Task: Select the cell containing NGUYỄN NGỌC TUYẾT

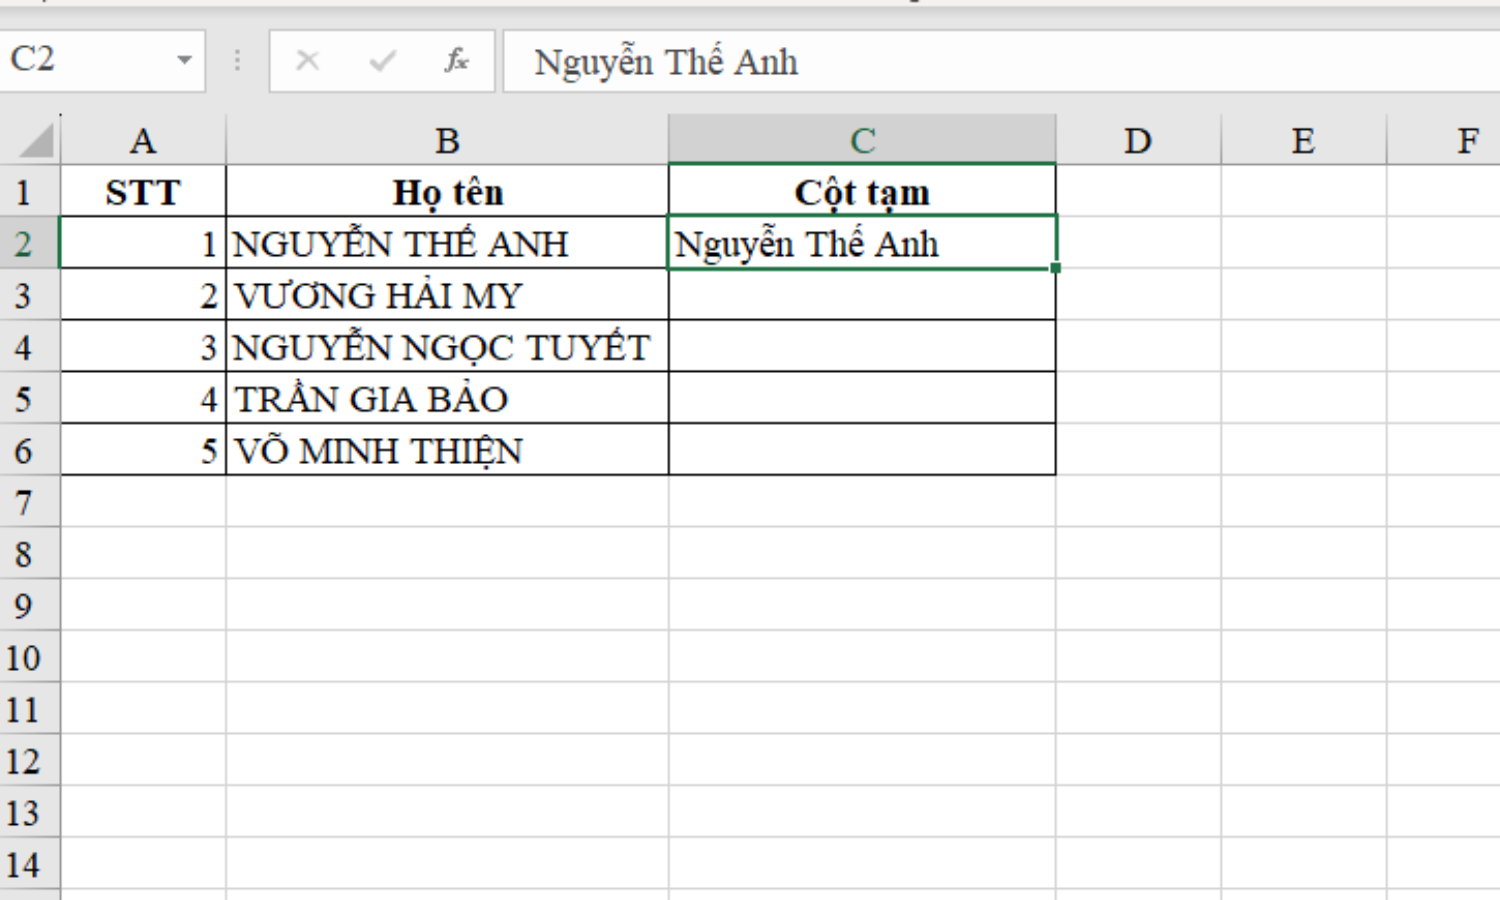Action: pyautogui.click(x=447, y=347)
